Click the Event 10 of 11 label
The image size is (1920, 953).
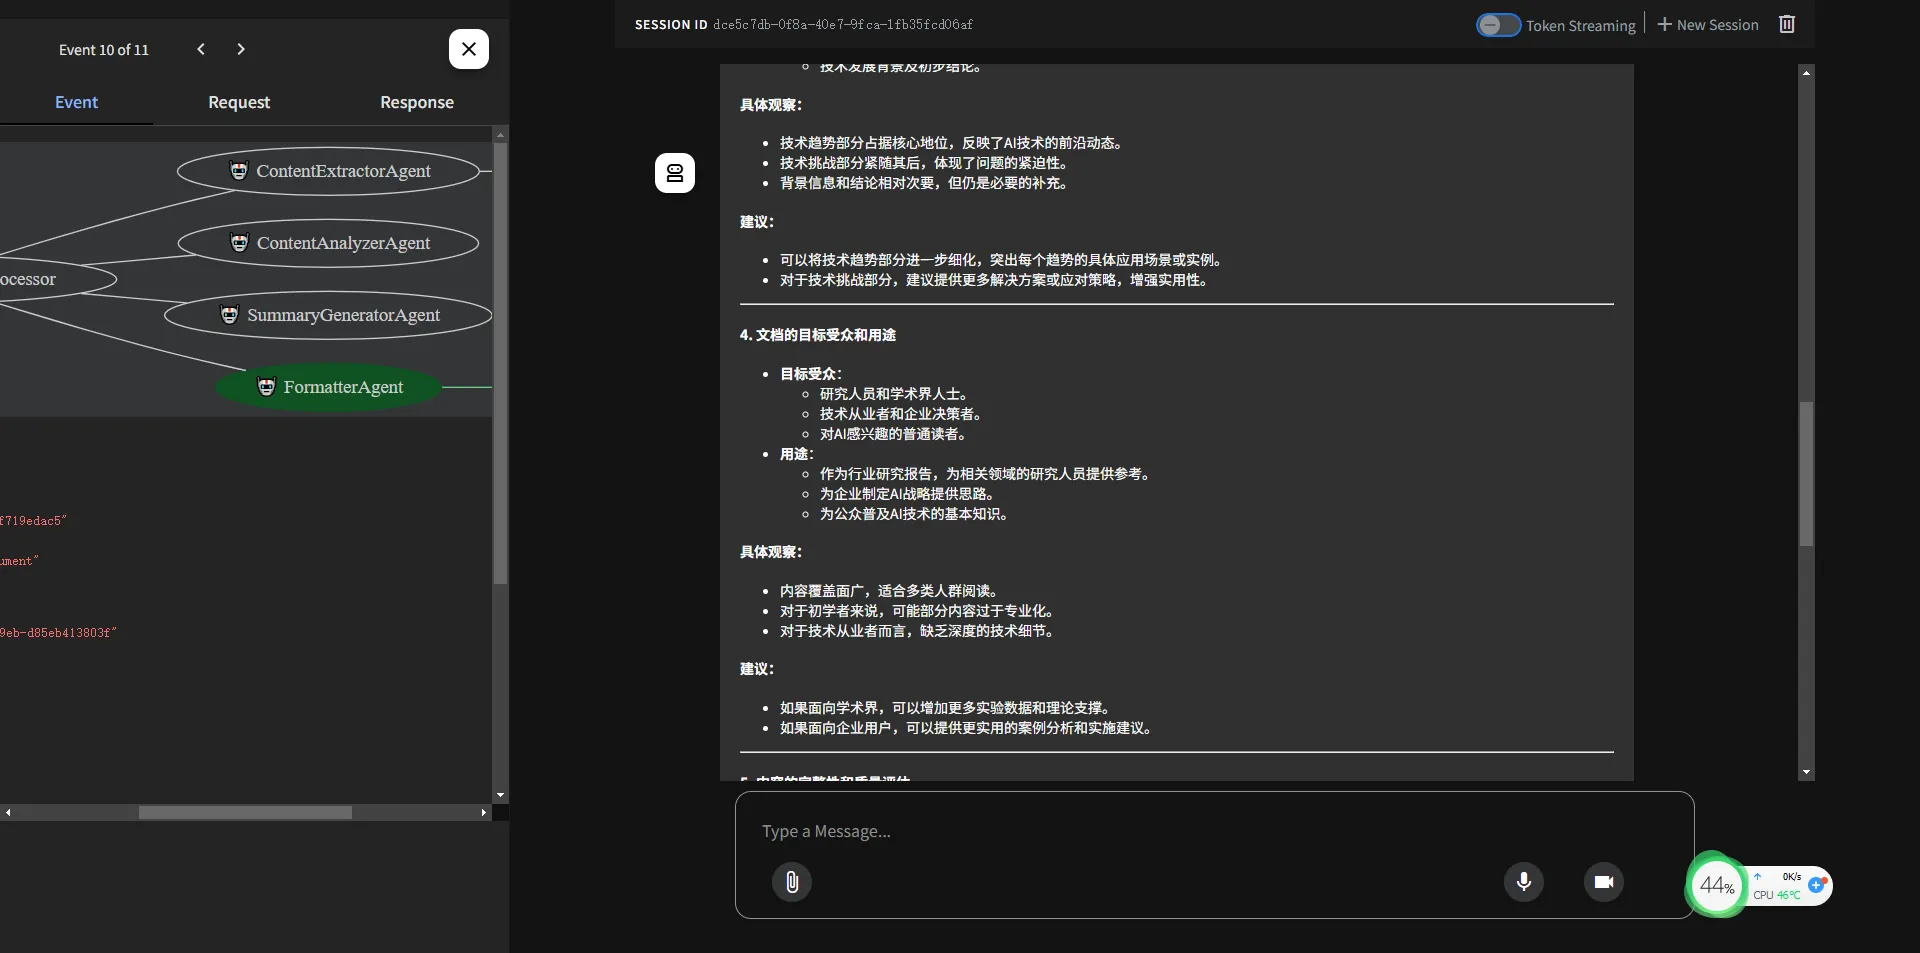[x=104, y=50]
